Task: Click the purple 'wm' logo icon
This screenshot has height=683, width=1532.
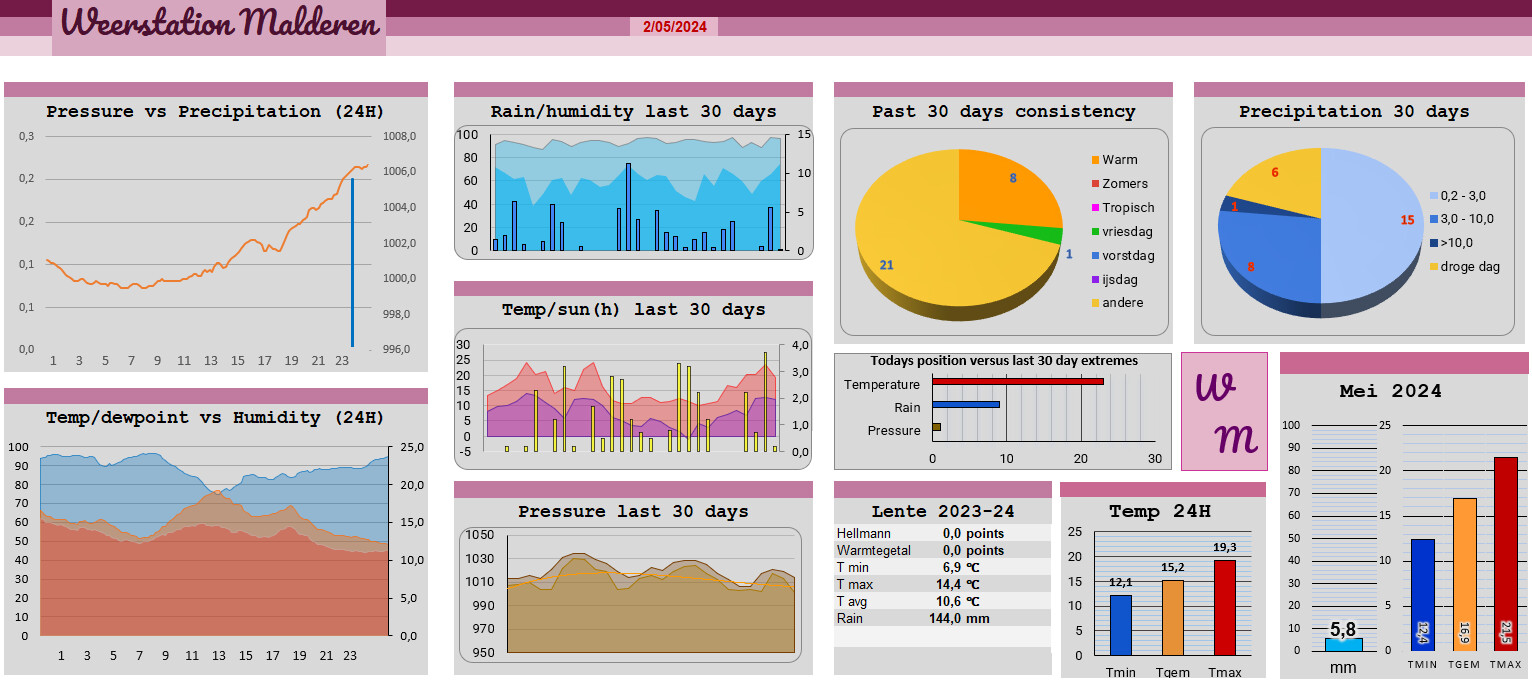Action: point(1224,411)
